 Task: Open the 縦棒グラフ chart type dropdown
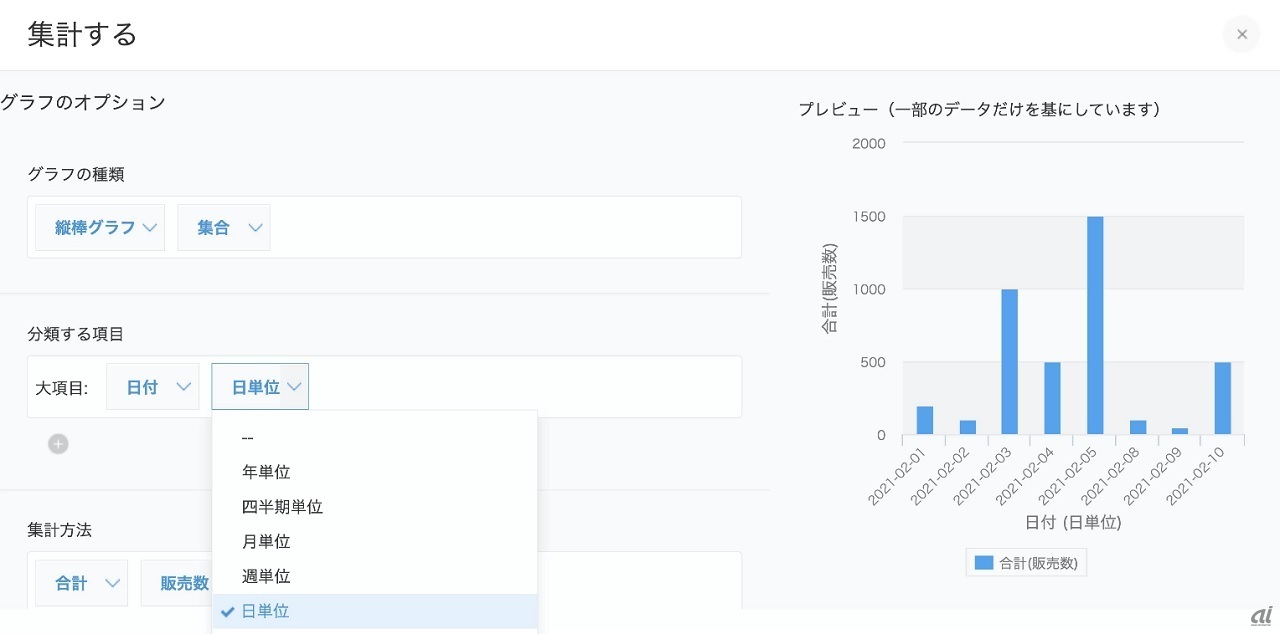(x=100, y=228)
